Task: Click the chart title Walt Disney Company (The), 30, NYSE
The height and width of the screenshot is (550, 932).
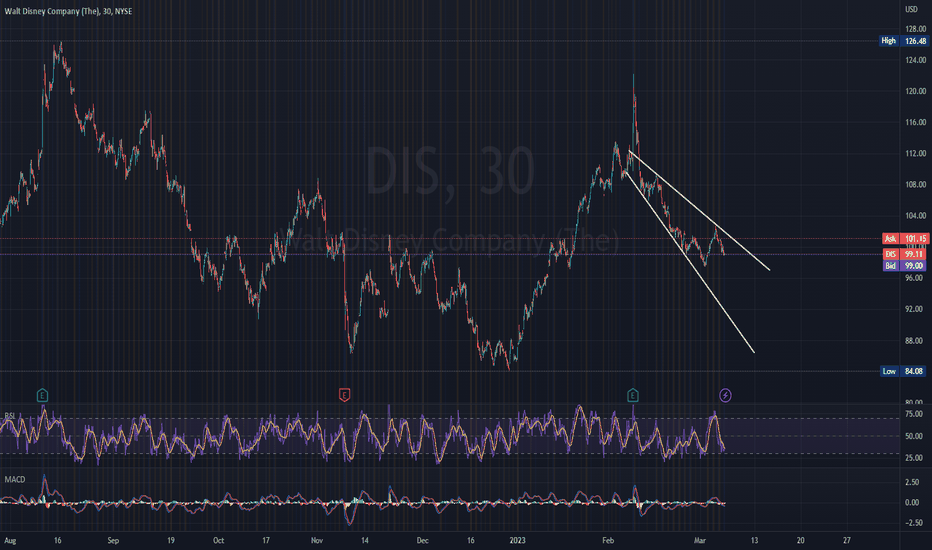Action: click(68, 11)
